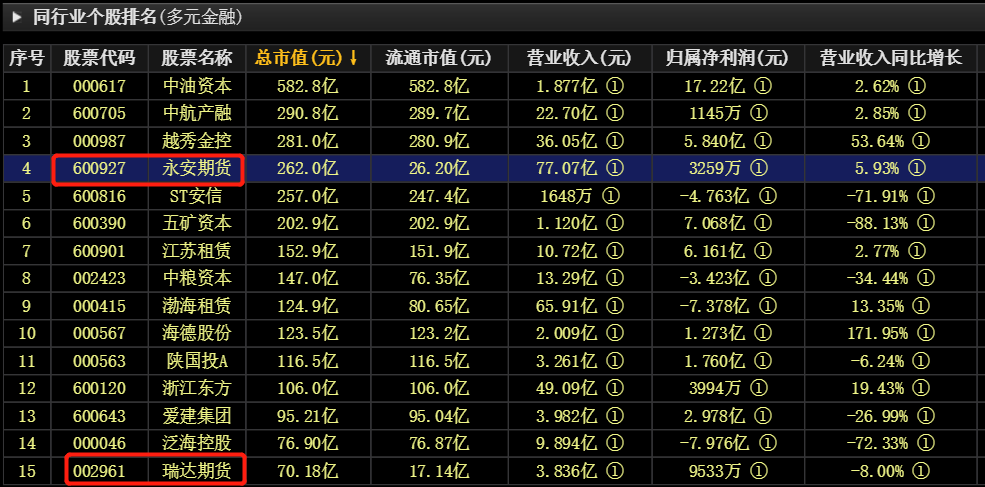Open info icon beside -88.13% growth
Screen dimensions: 985x487
click(x=925, y=224)
